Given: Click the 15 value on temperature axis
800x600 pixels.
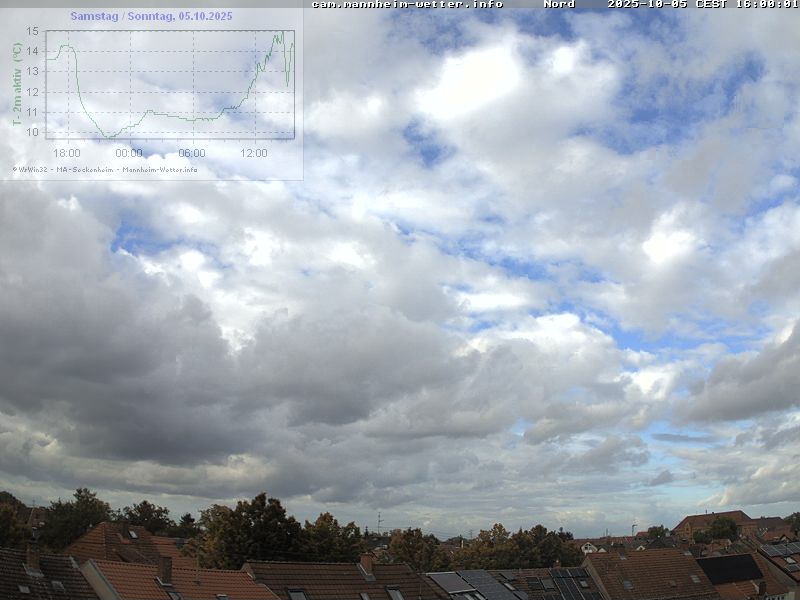Looking at the screenshot, I should pyautogui.click(x=33, y=31).
